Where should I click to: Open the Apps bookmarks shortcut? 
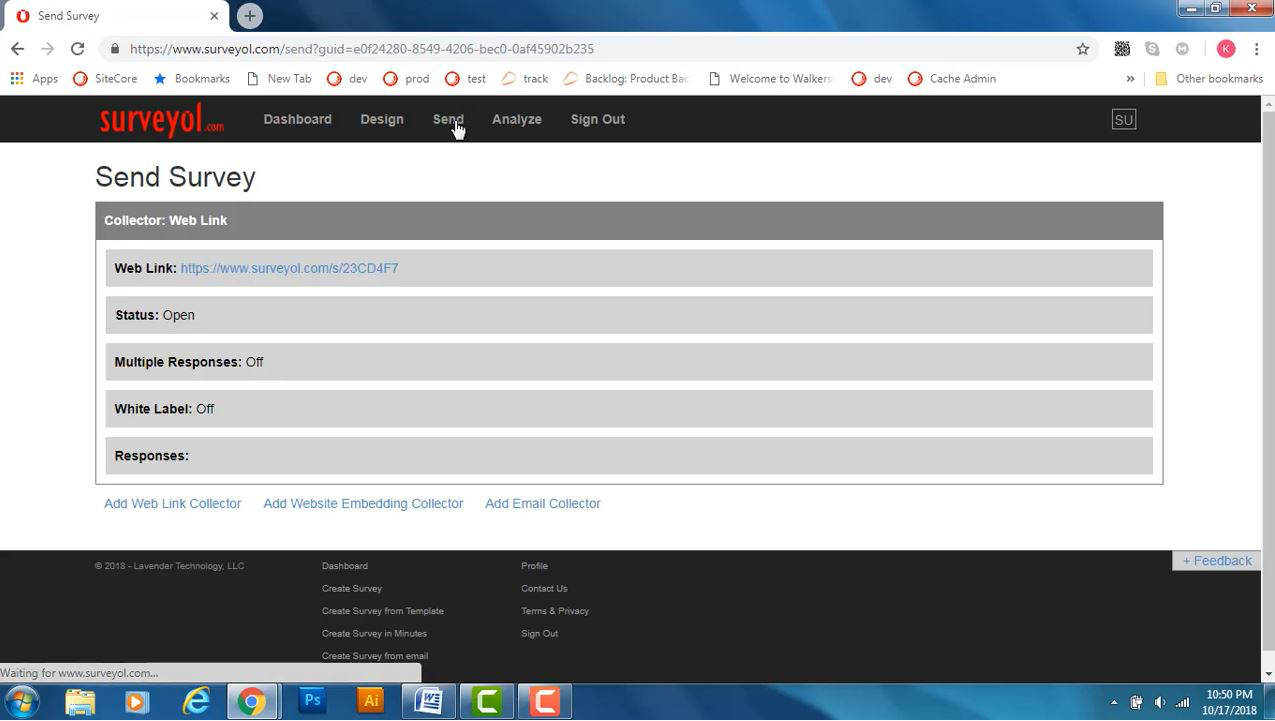click(x=34, y=79)
